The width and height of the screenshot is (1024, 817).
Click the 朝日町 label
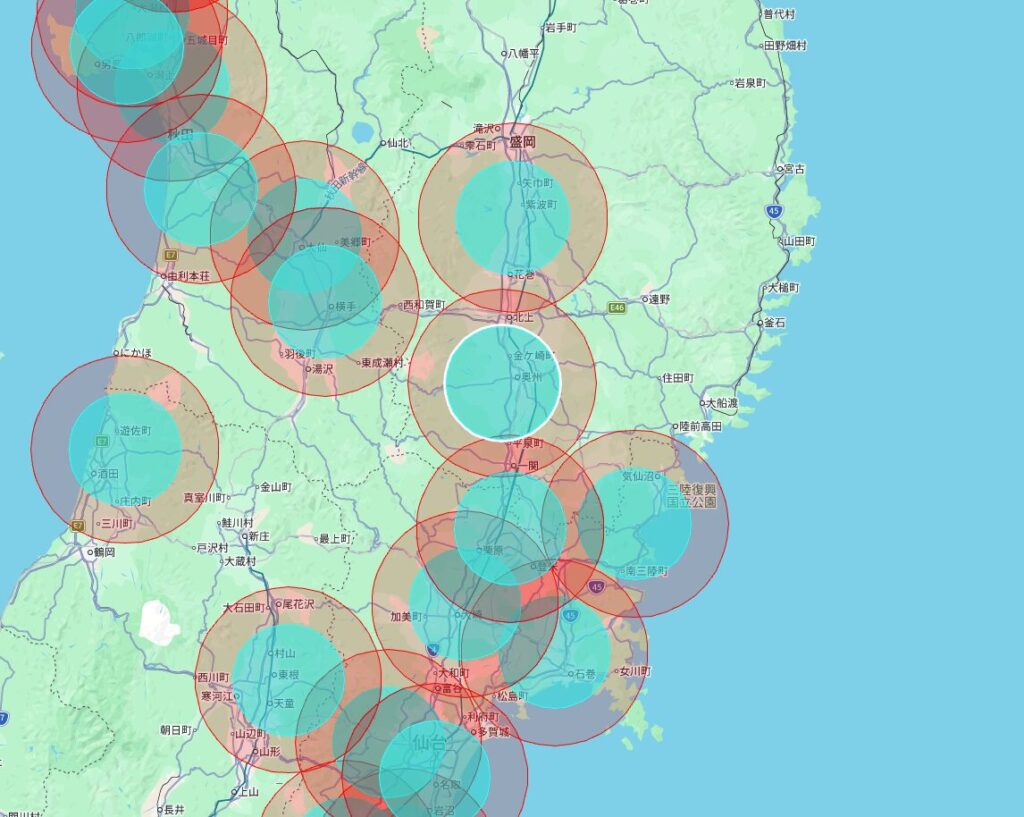(x=177, y=729)
